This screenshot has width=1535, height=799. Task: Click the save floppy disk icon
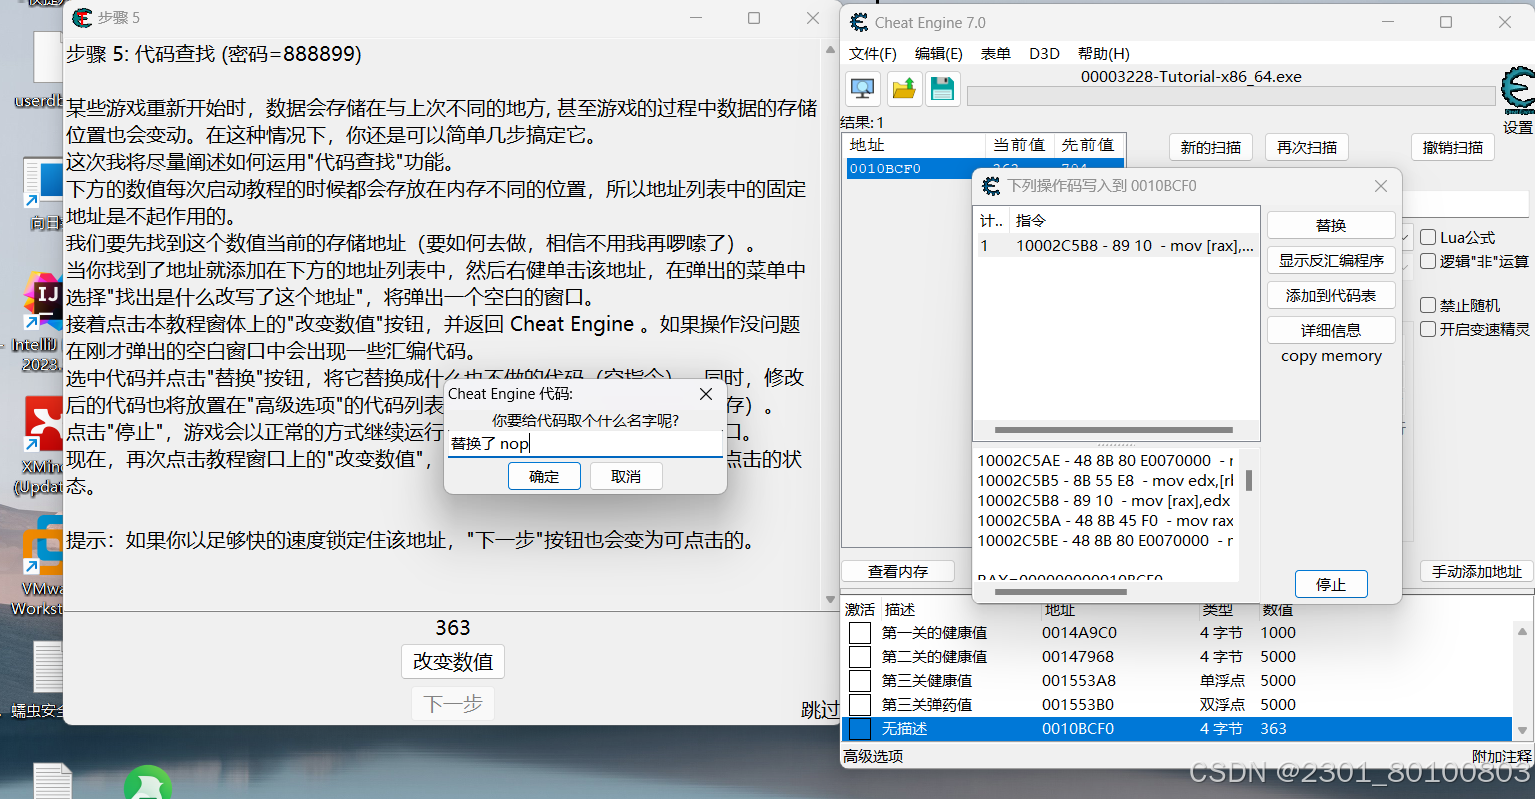pos(943,89)
